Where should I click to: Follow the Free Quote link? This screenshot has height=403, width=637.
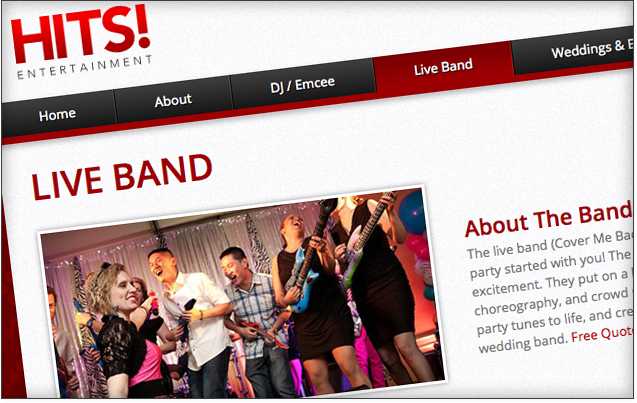[602, 334]
